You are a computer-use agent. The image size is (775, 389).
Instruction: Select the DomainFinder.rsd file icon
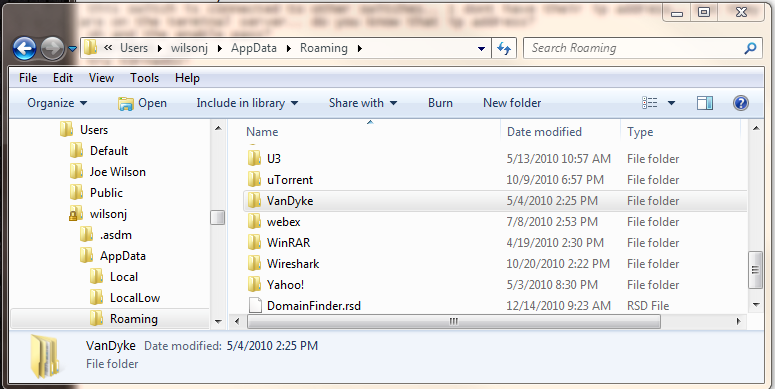(x=255, y=305)
